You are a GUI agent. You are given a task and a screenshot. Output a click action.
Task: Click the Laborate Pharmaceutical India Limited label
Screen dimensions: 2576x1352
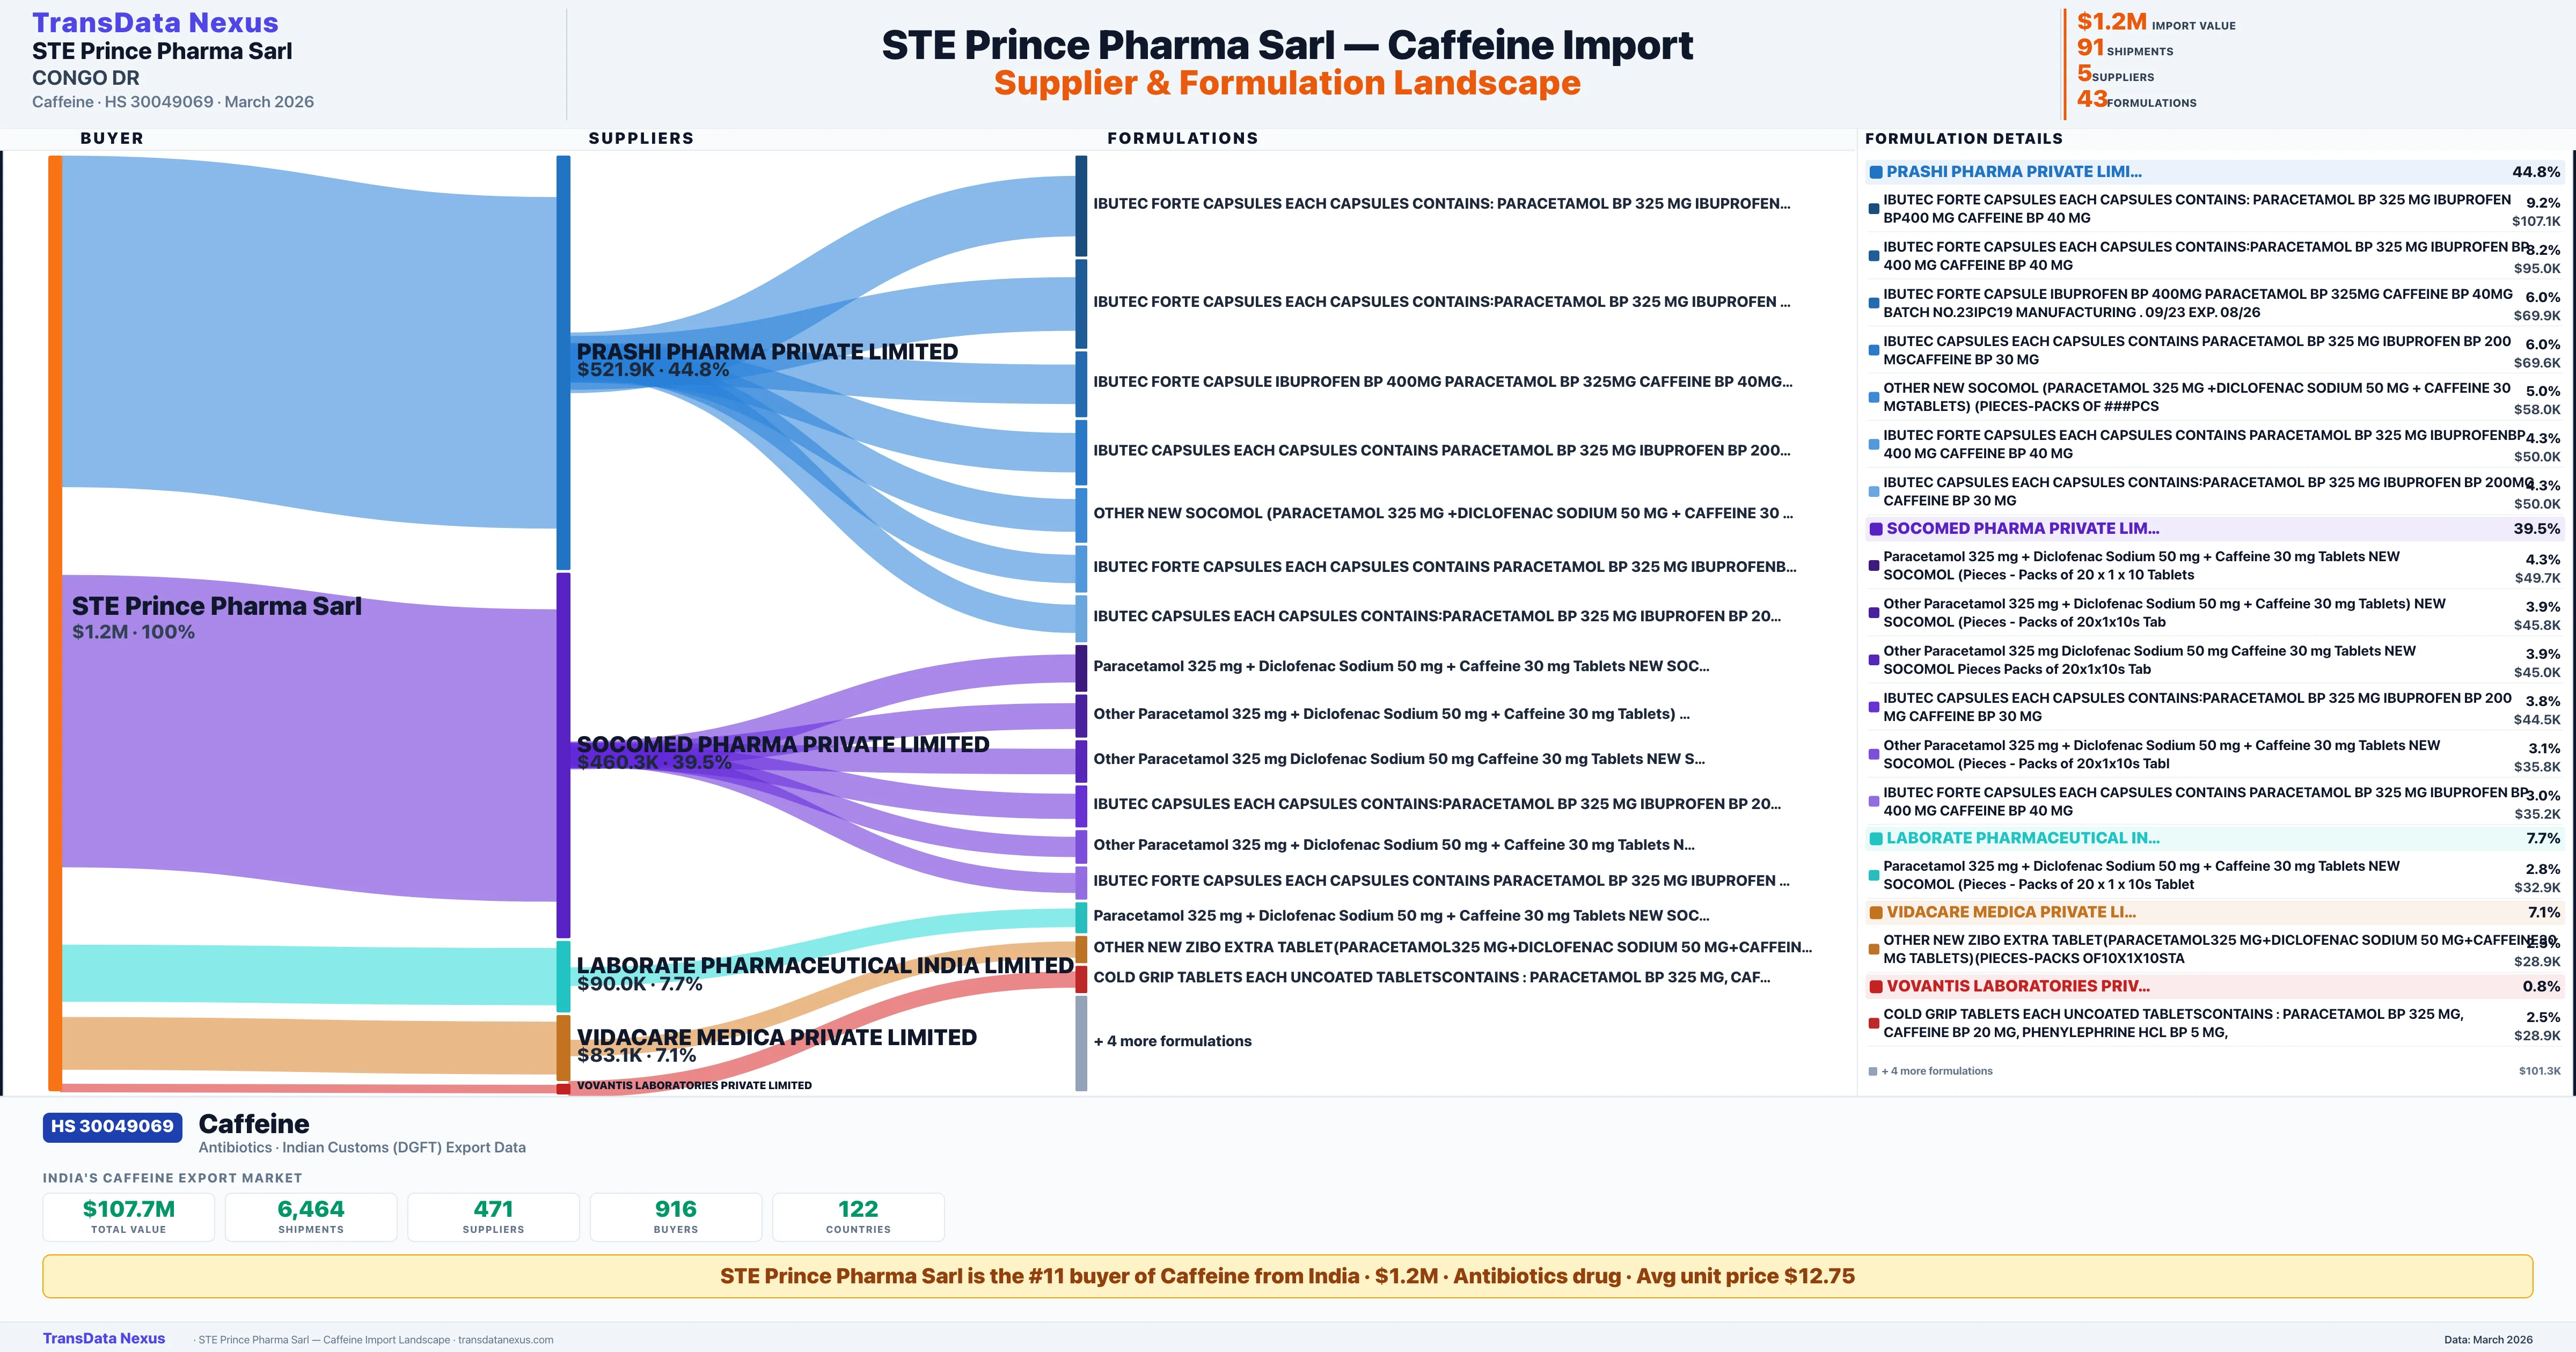(824, 965)
